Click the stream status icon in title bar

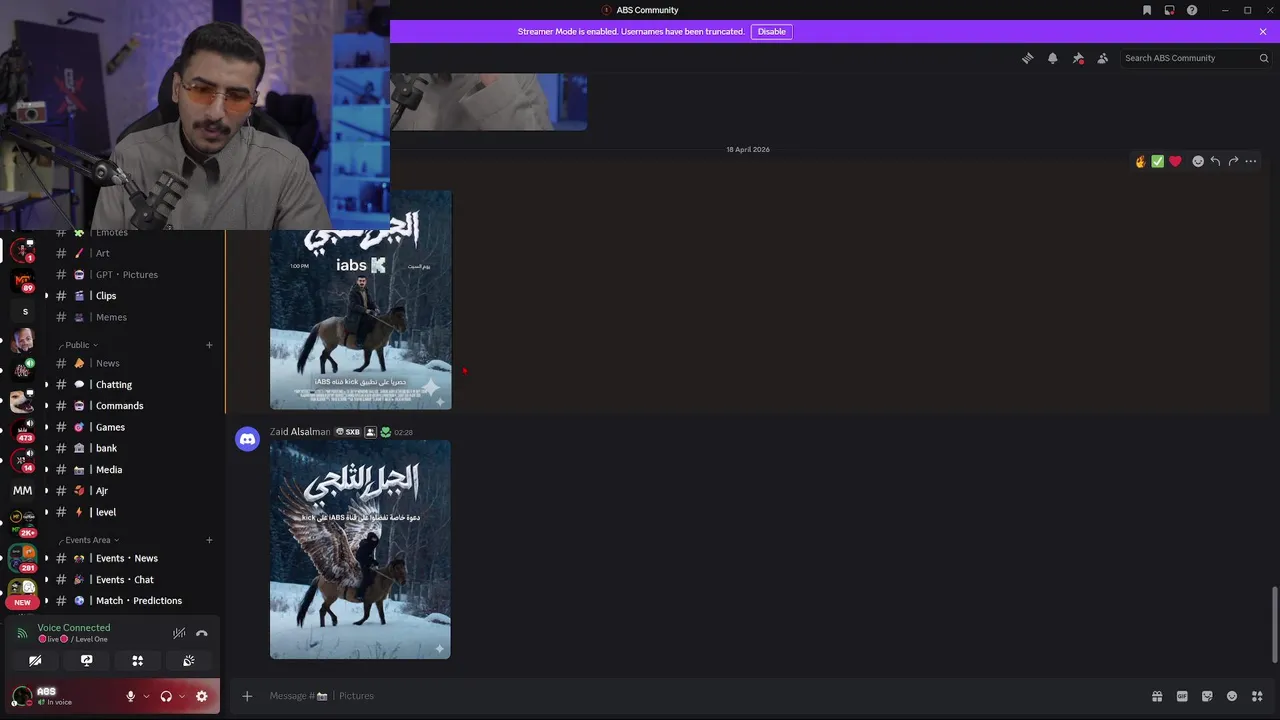point(1169,10)
